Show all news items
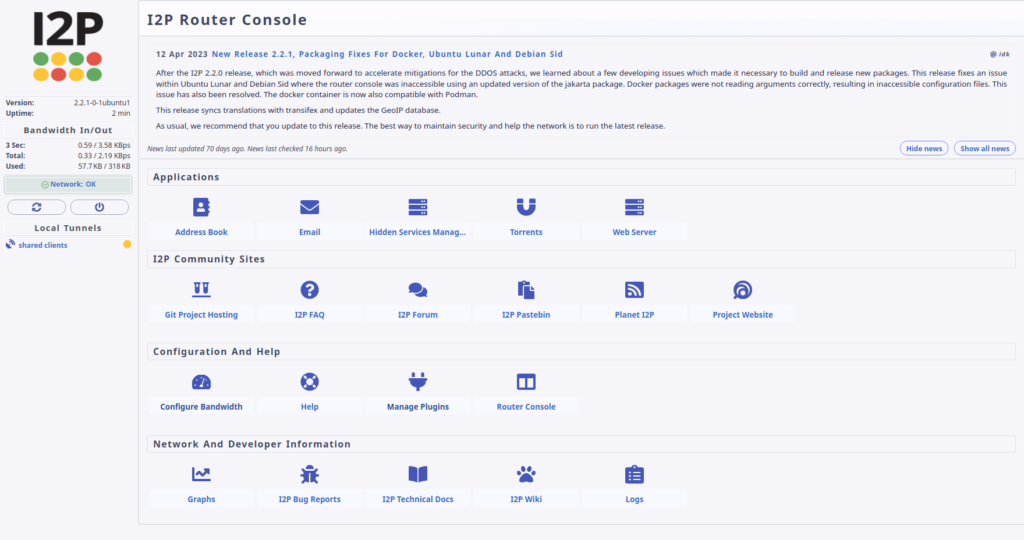The height and width of the screenshot is (540, 1024). point(984,148)
